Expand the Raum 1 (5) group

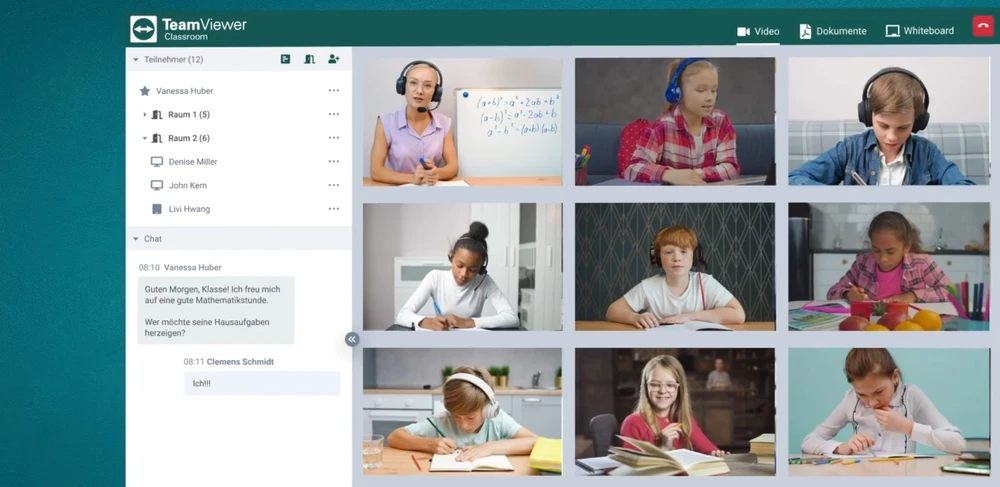point(145,115)
